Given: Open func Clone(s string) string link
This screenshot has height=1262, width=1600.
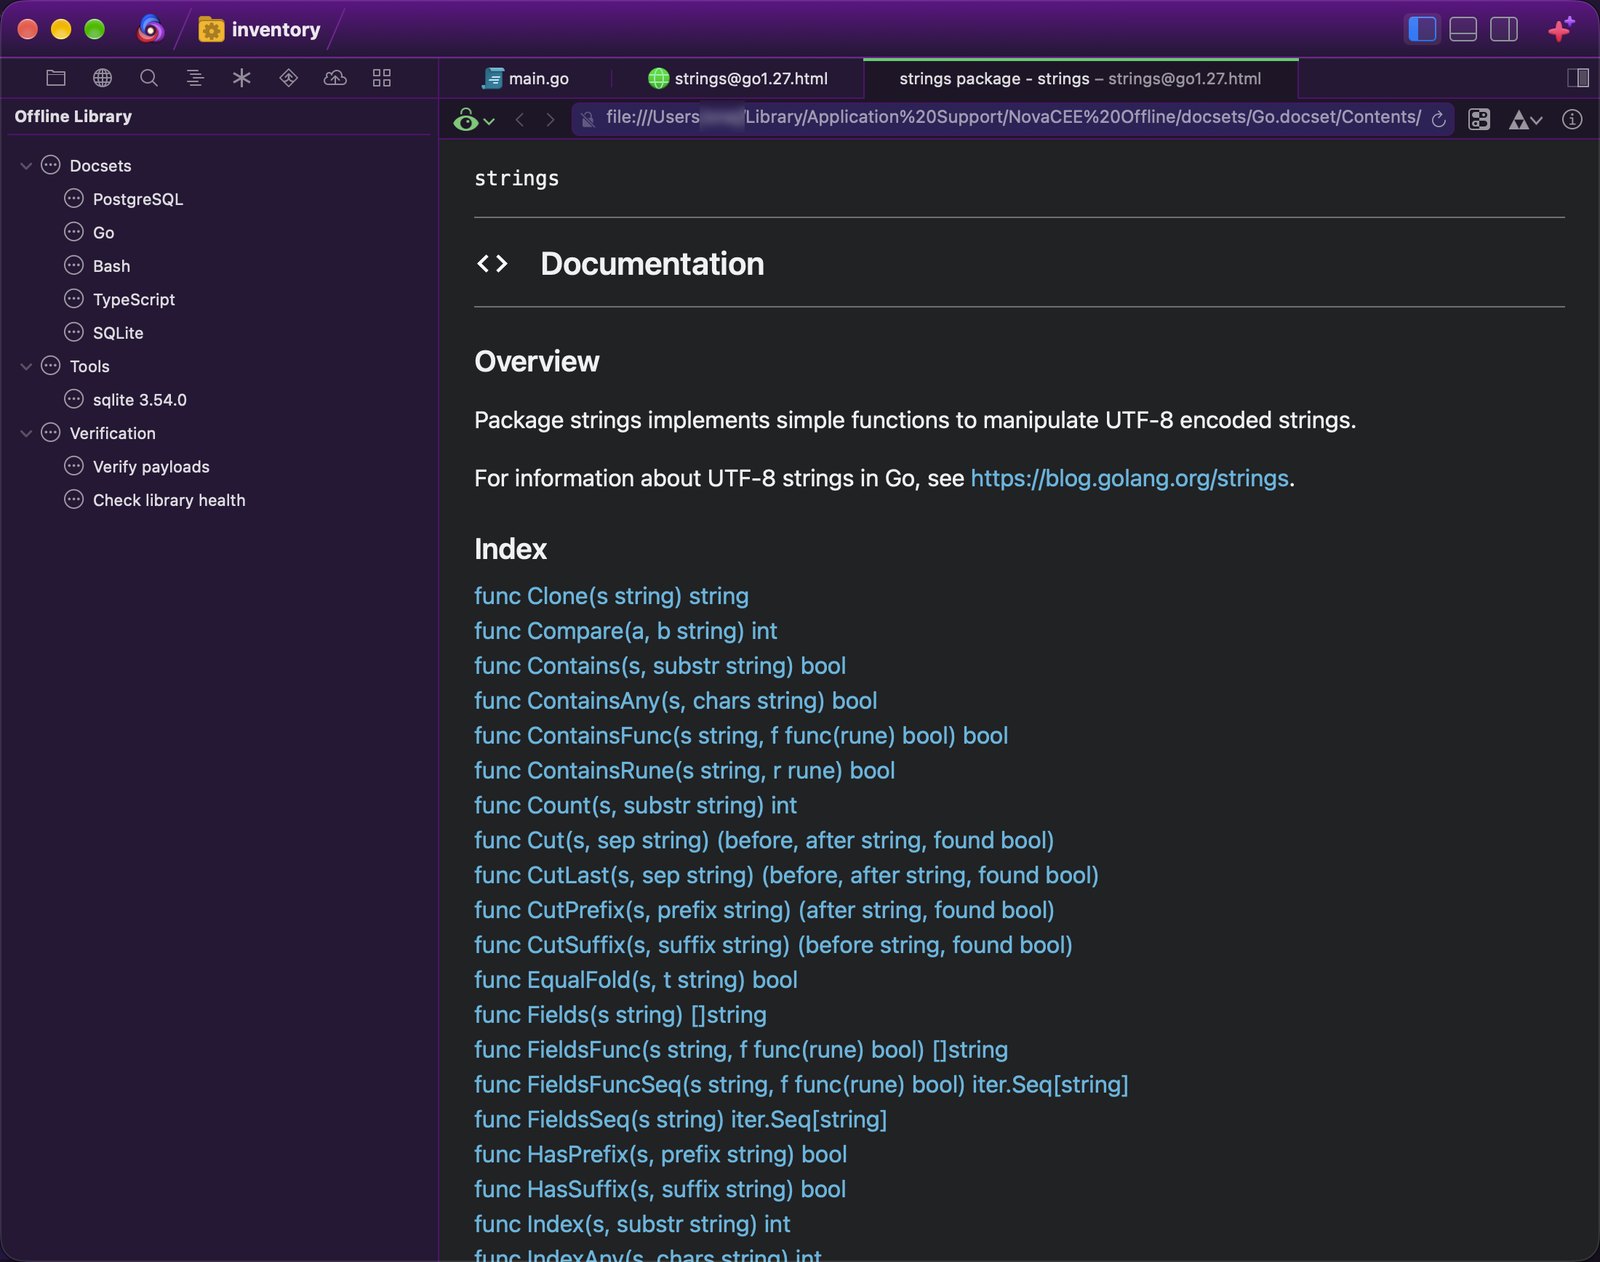Looking at the screenshot, I should pyautogui.click(x=611, y=596).
